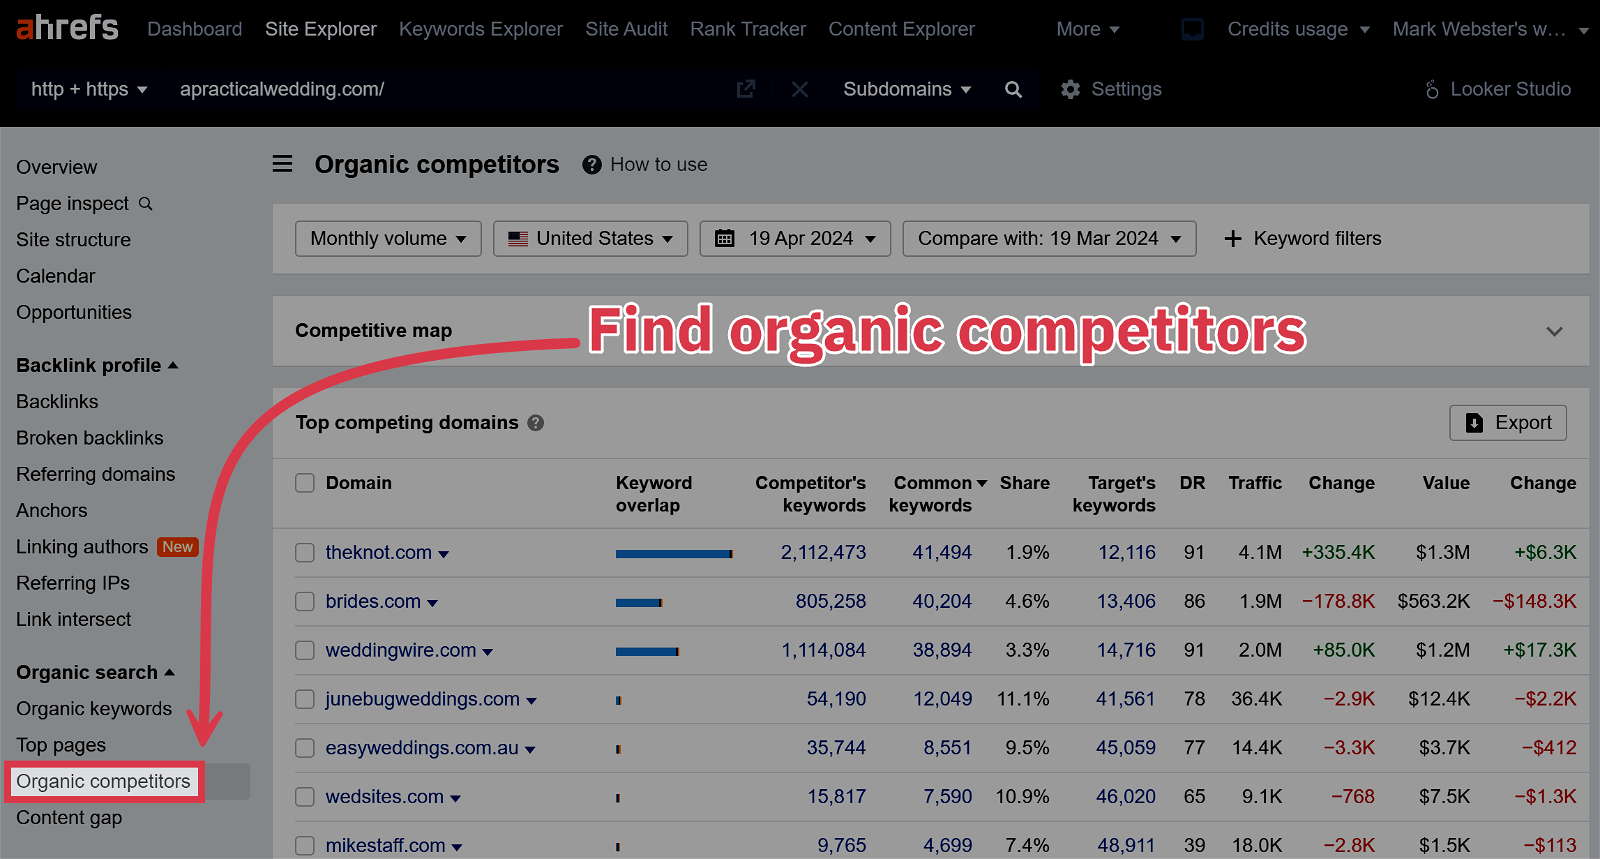Open Site Audit tab

(x=627, y=29)
